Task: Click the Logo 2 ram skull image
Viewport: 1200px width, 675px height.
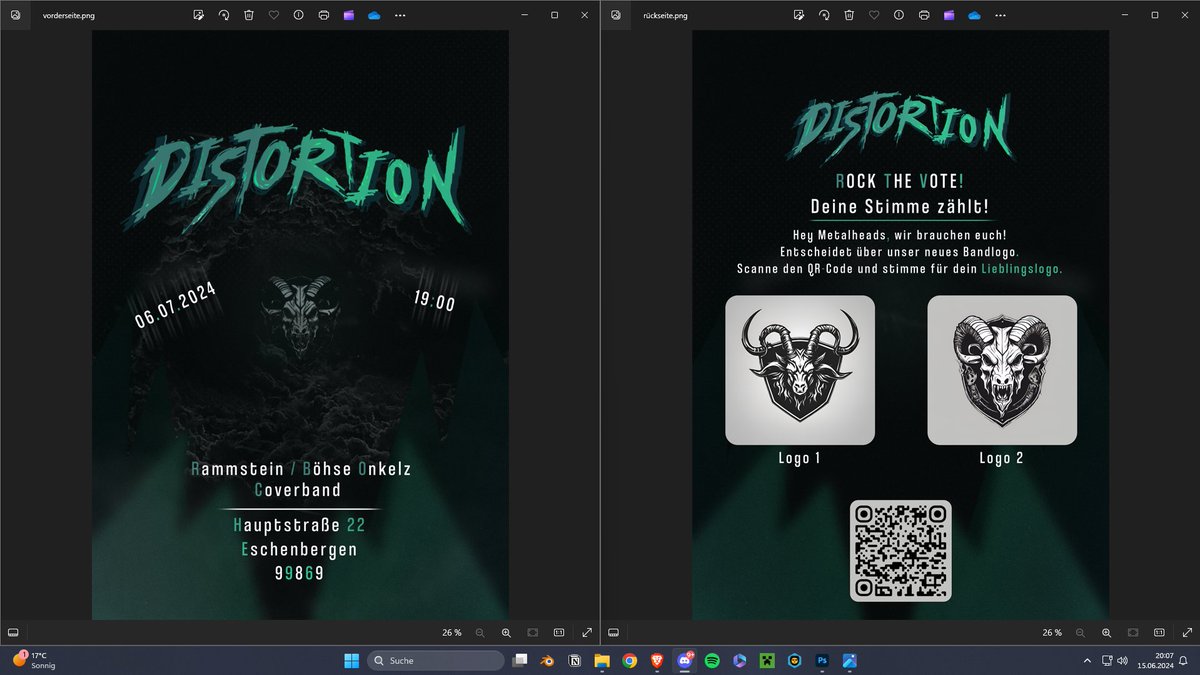Action: point(1002,370)
